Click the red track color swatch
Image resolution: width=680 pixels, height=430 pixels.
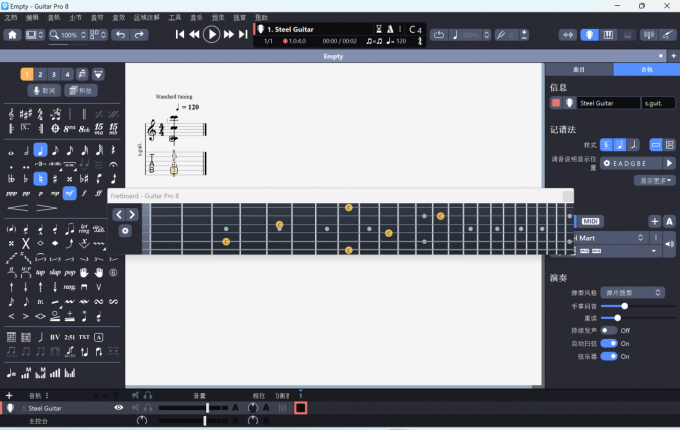click(x=556, y=103)
